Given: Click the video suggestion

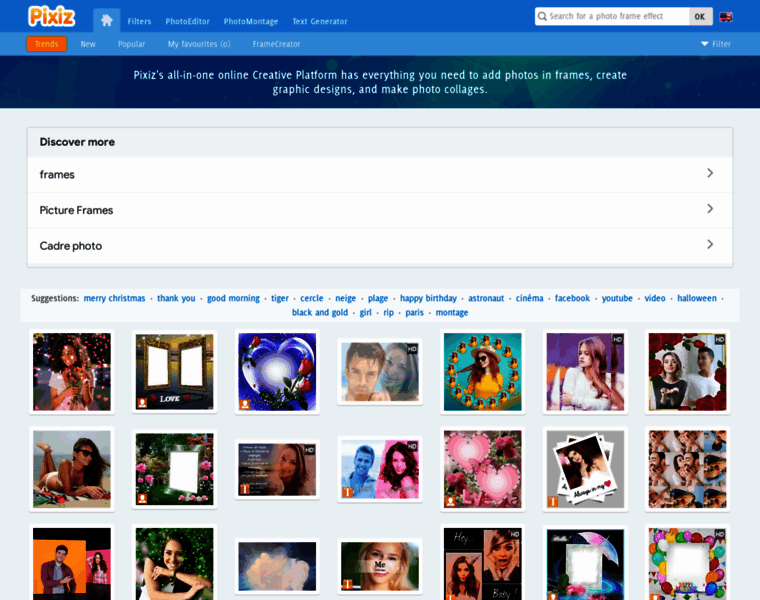Looking at the screenshot, I should 655,298.
